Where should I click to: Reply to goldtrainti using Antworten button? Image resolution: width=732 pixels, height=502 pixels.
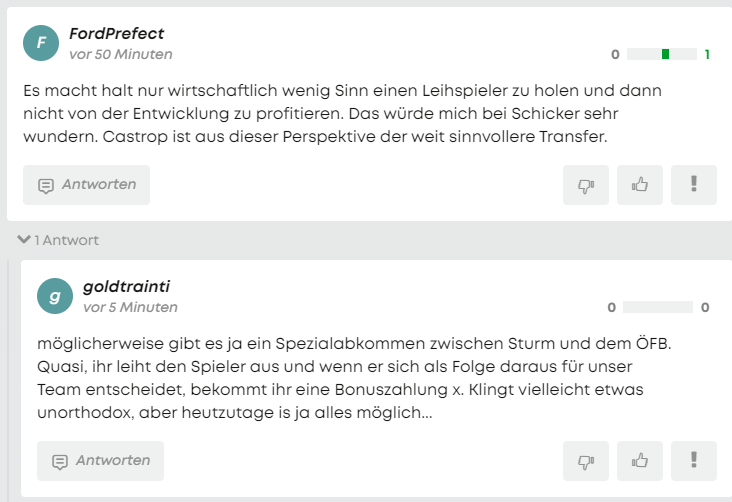pyautogui.click(x=100, y=461)
